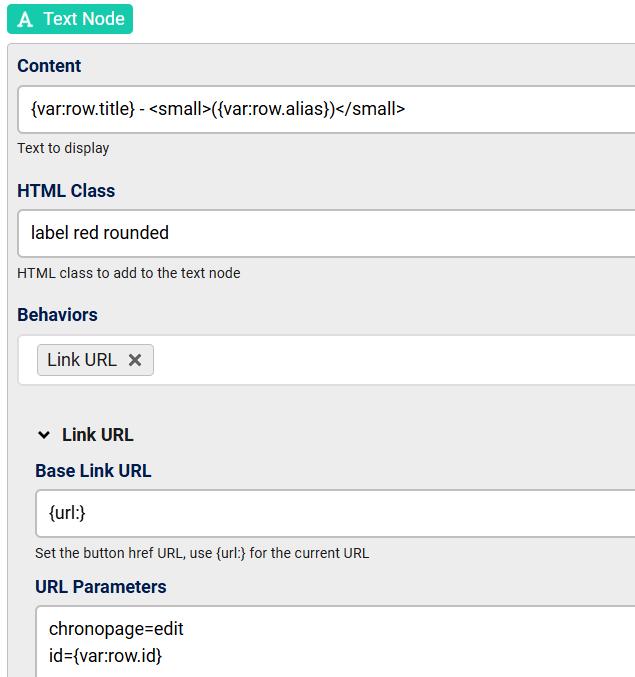The width and height of the screenshot is (635, 677).
Task: Focus the Content text input field
Action: [326, 109]
